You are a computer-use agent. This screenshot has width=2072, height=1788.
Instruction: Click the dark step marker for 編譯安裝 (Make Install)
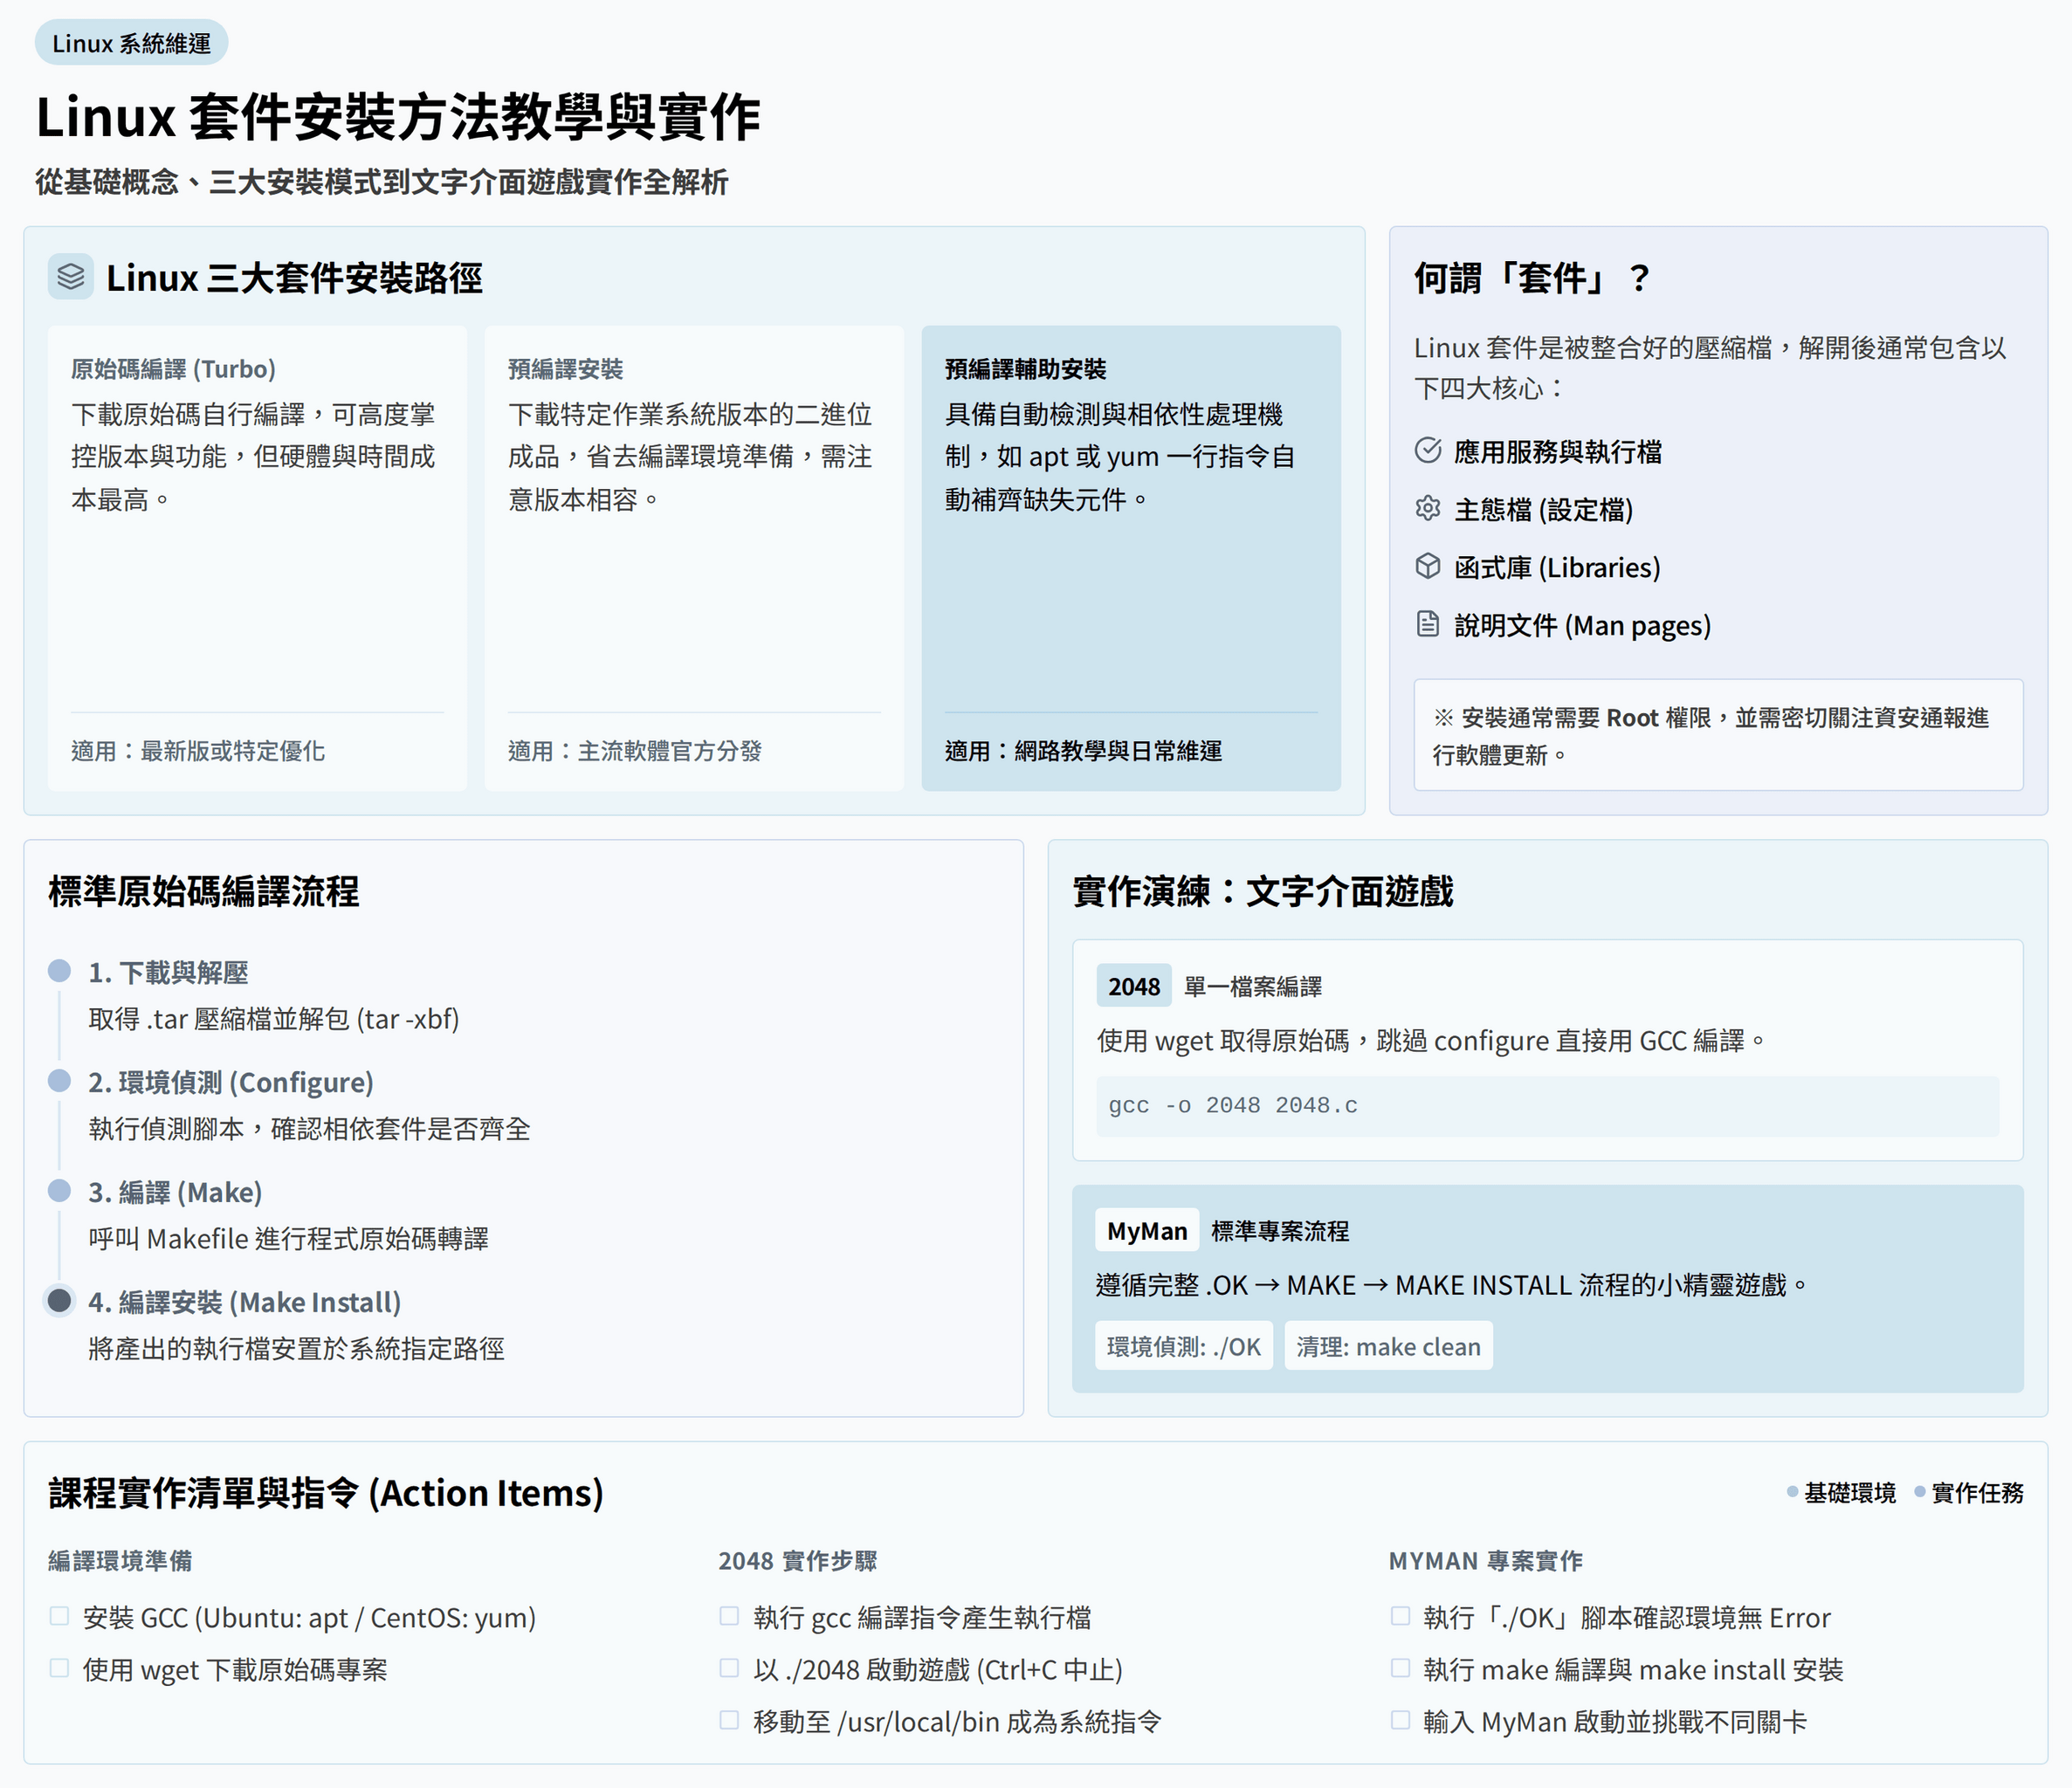coord(60,1300)
